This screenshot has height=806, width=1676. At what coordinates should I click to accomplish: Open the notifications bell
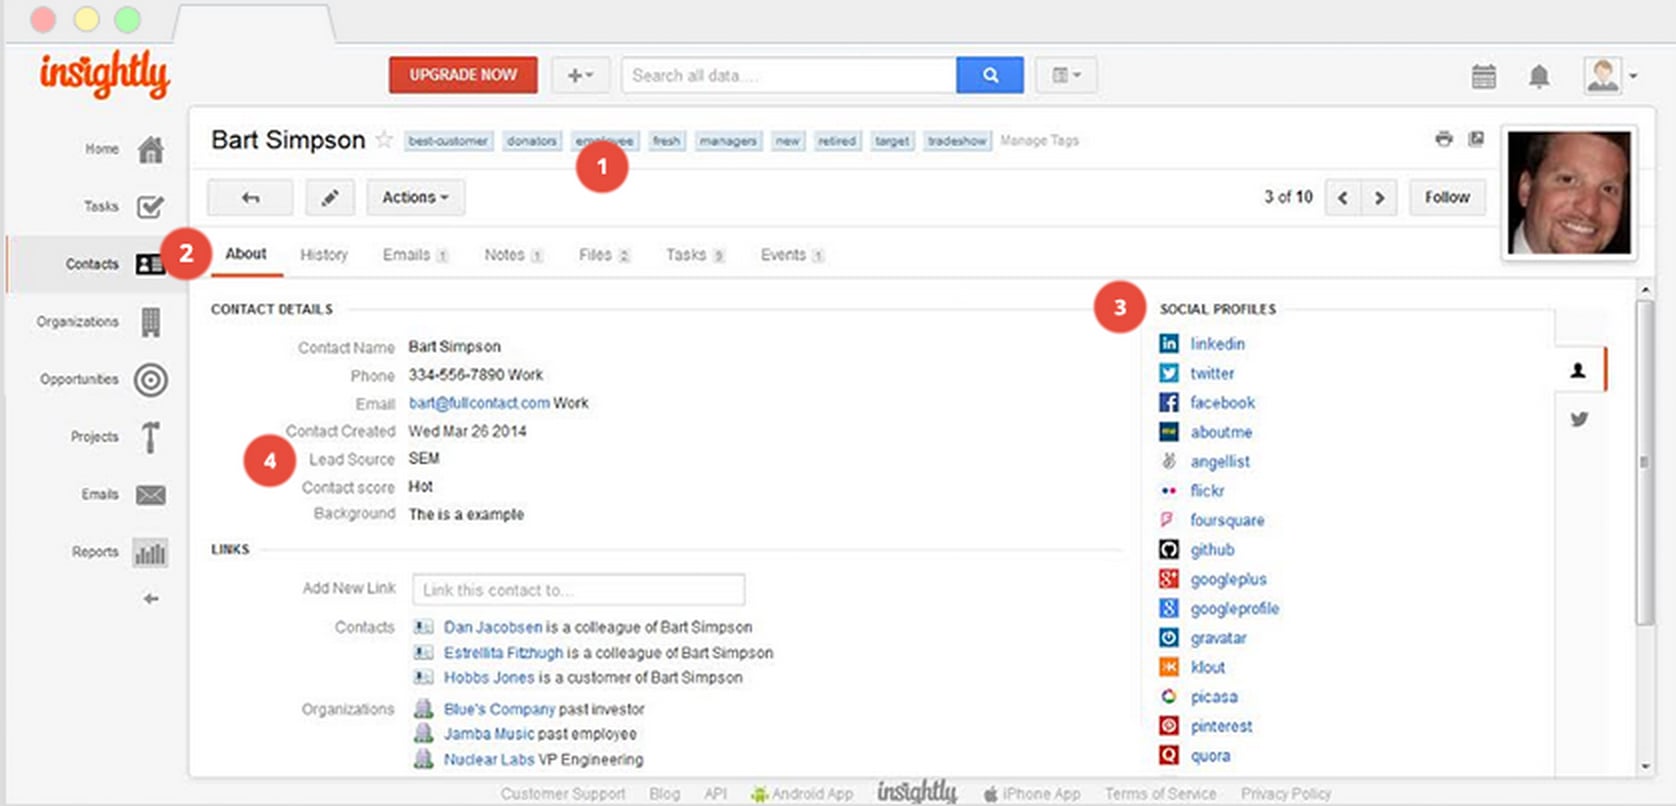(1539, 76)
